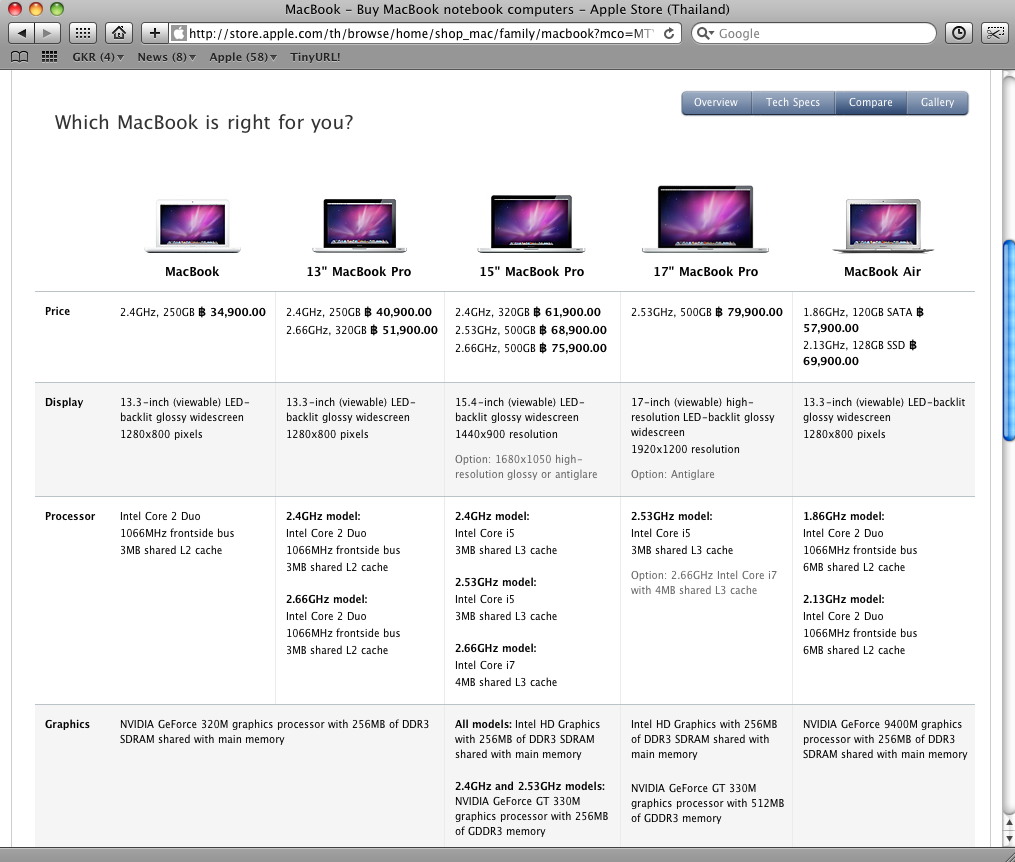Open Top Sites from the toolbar button beside Home
The image size is (1015, 862).
click(x=83, y=33)
